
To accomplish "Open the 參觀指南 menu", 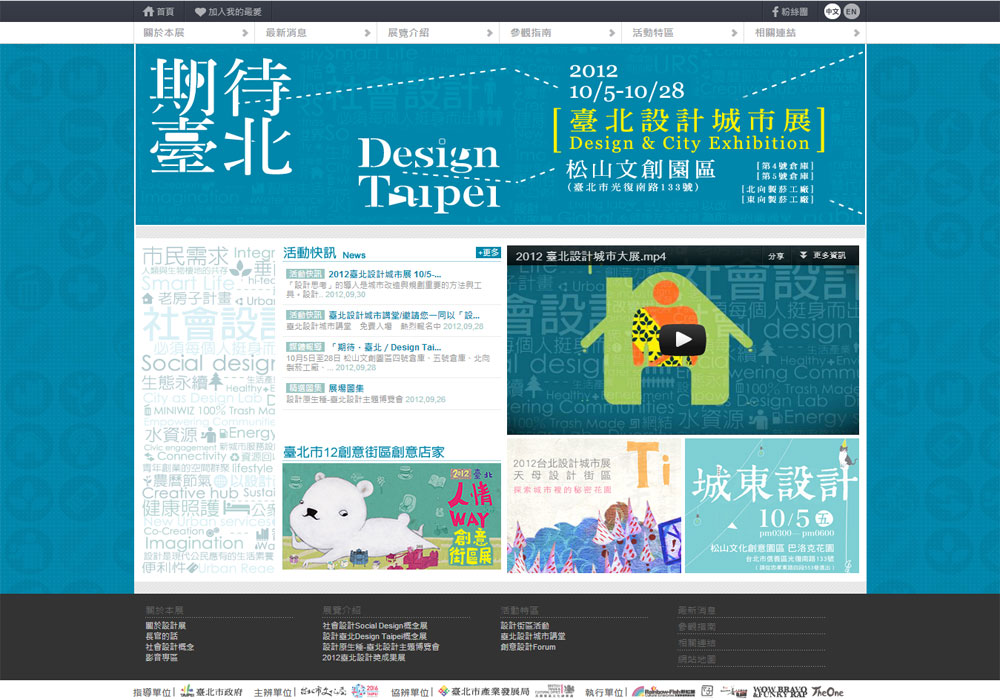I will (x=561, y=33).
